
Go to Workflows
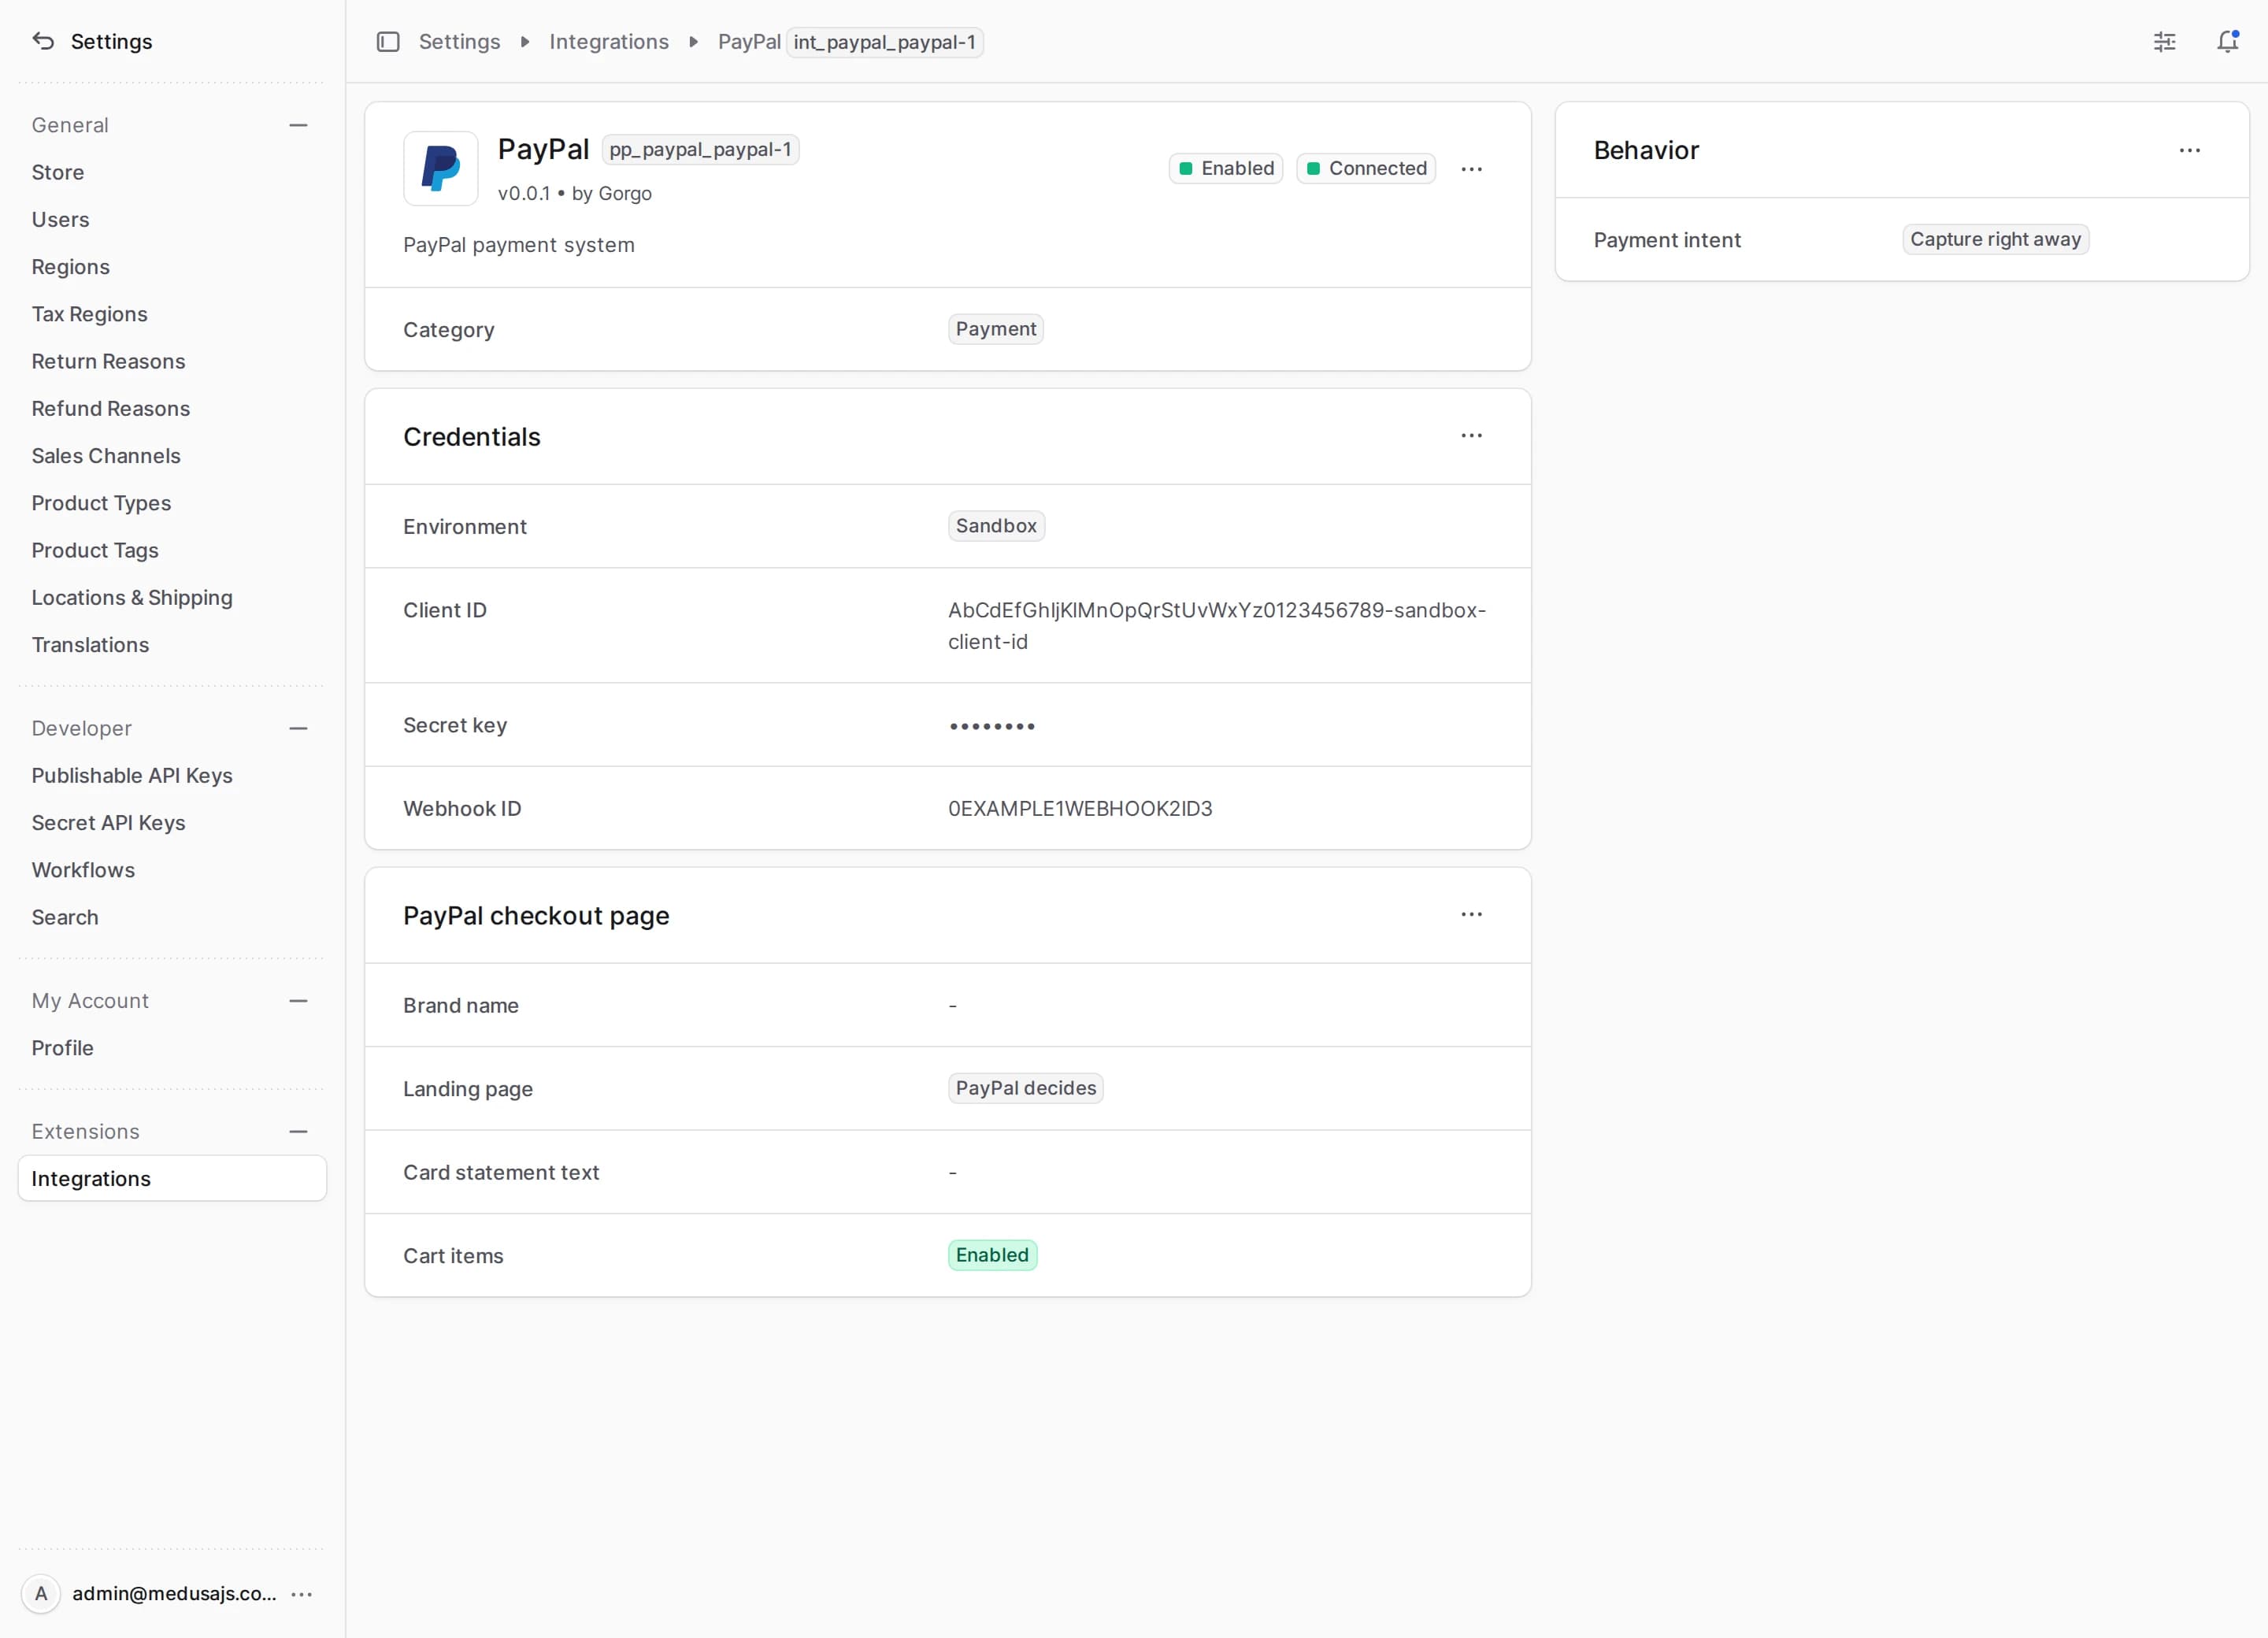172,870
